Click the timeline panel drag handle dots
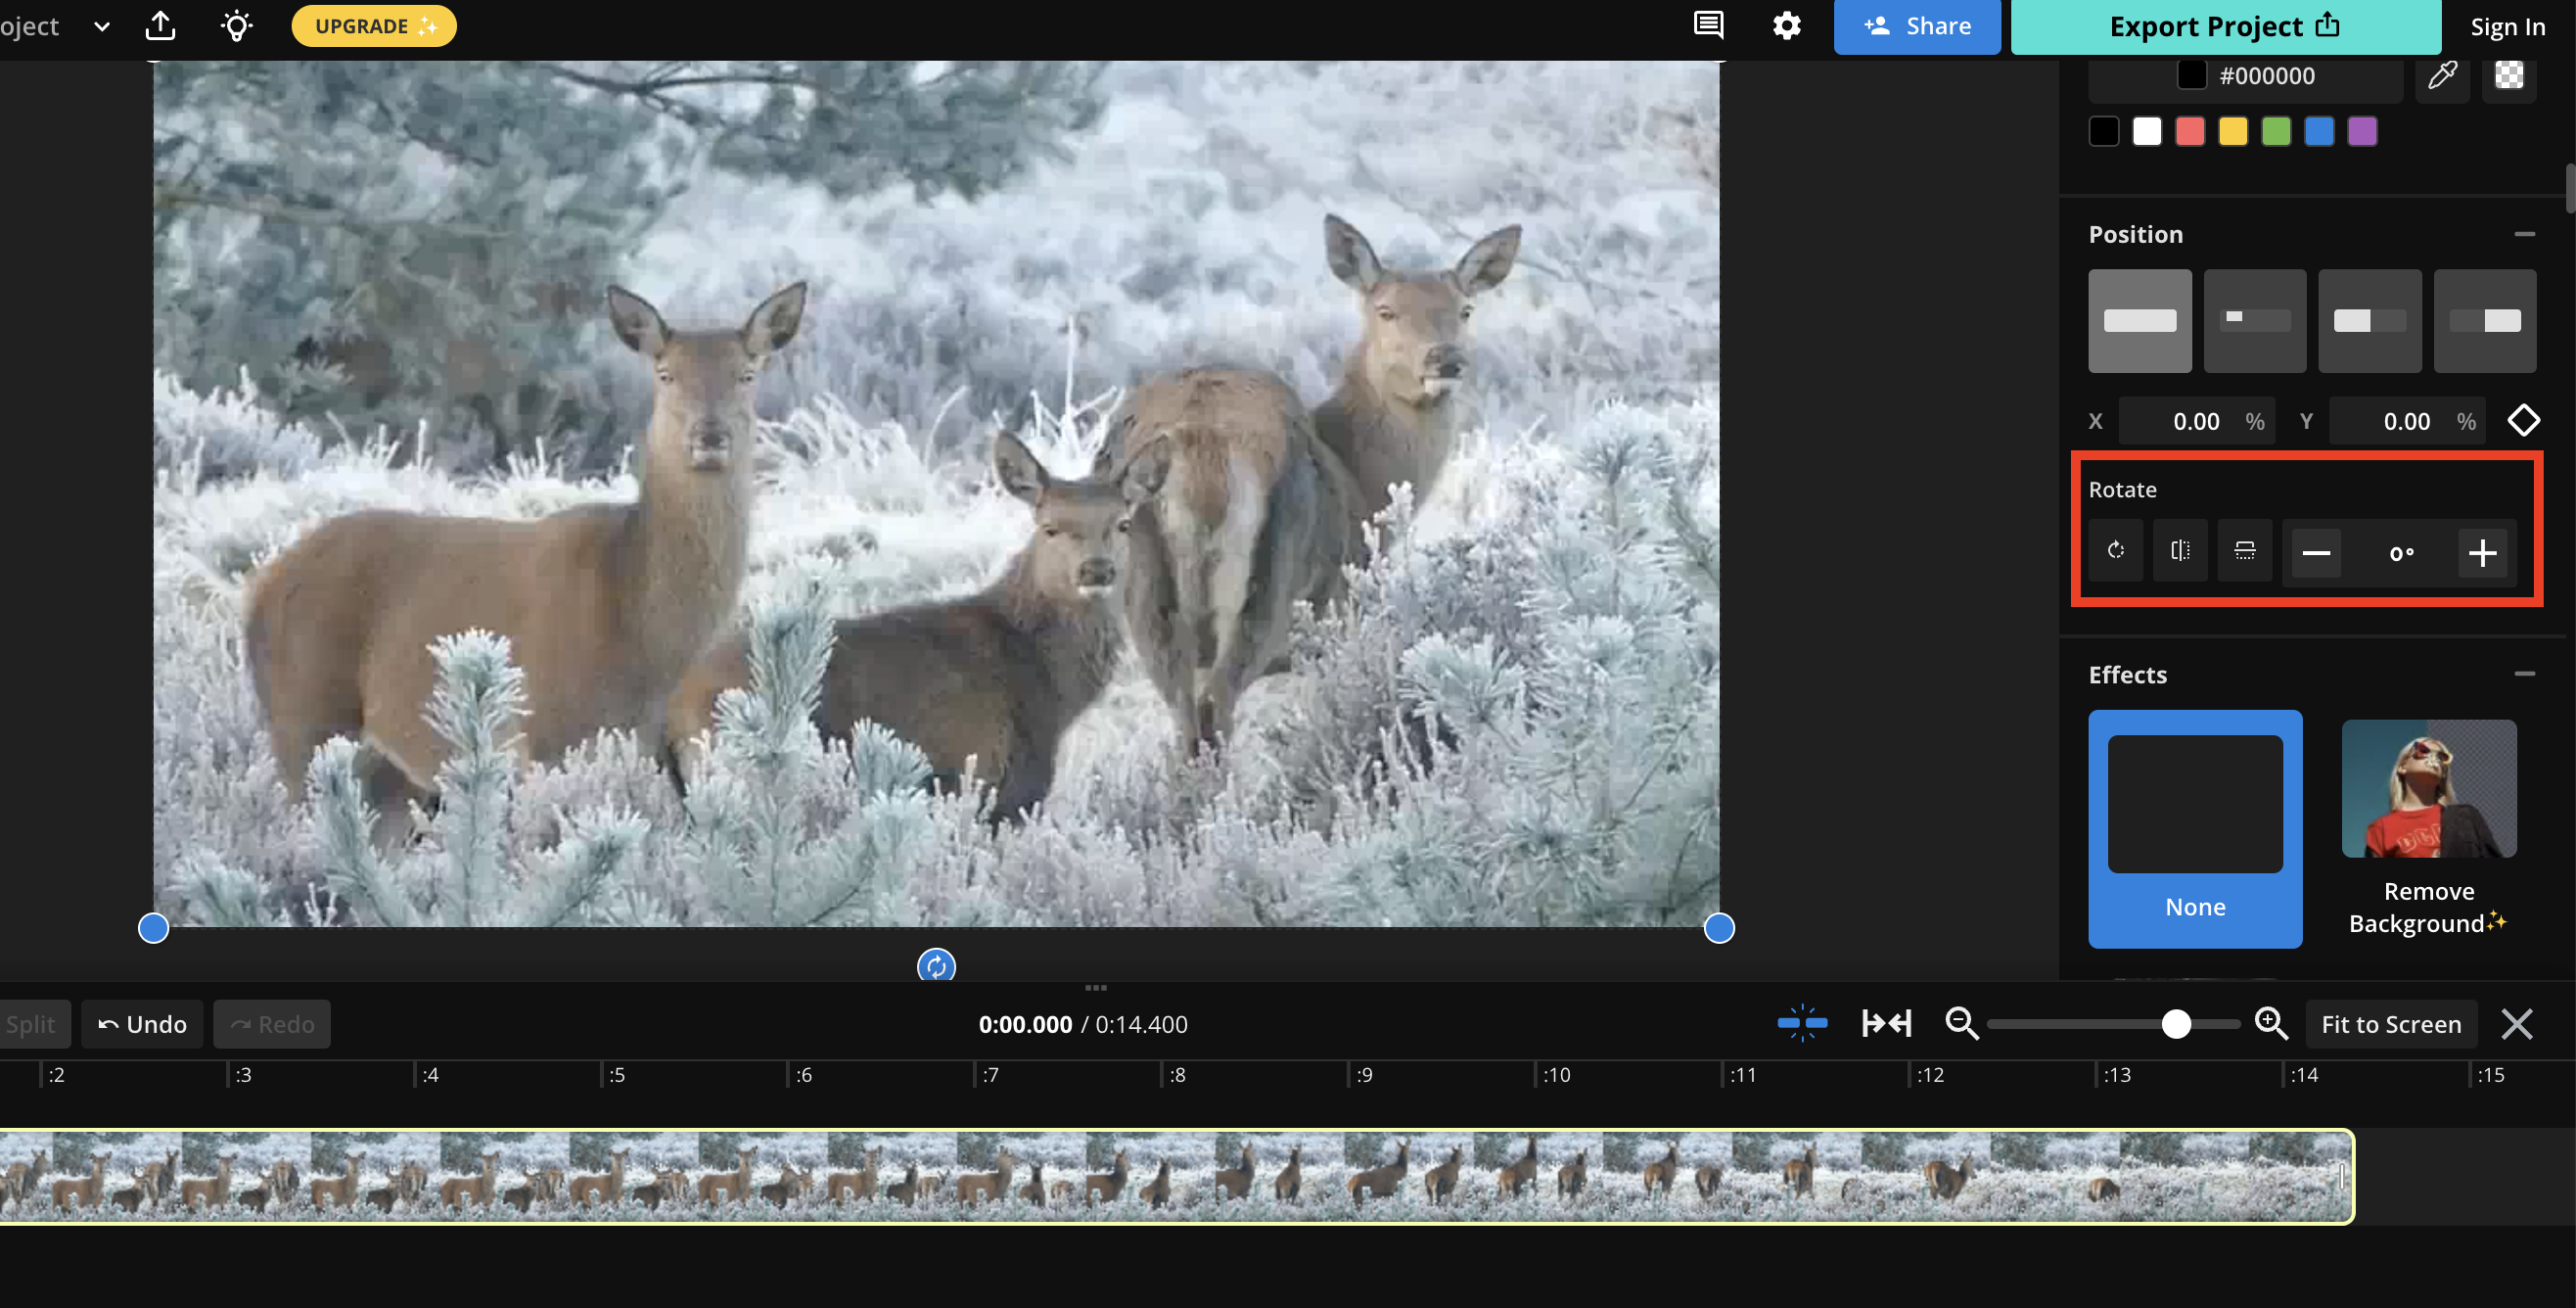 point(1095,988)
